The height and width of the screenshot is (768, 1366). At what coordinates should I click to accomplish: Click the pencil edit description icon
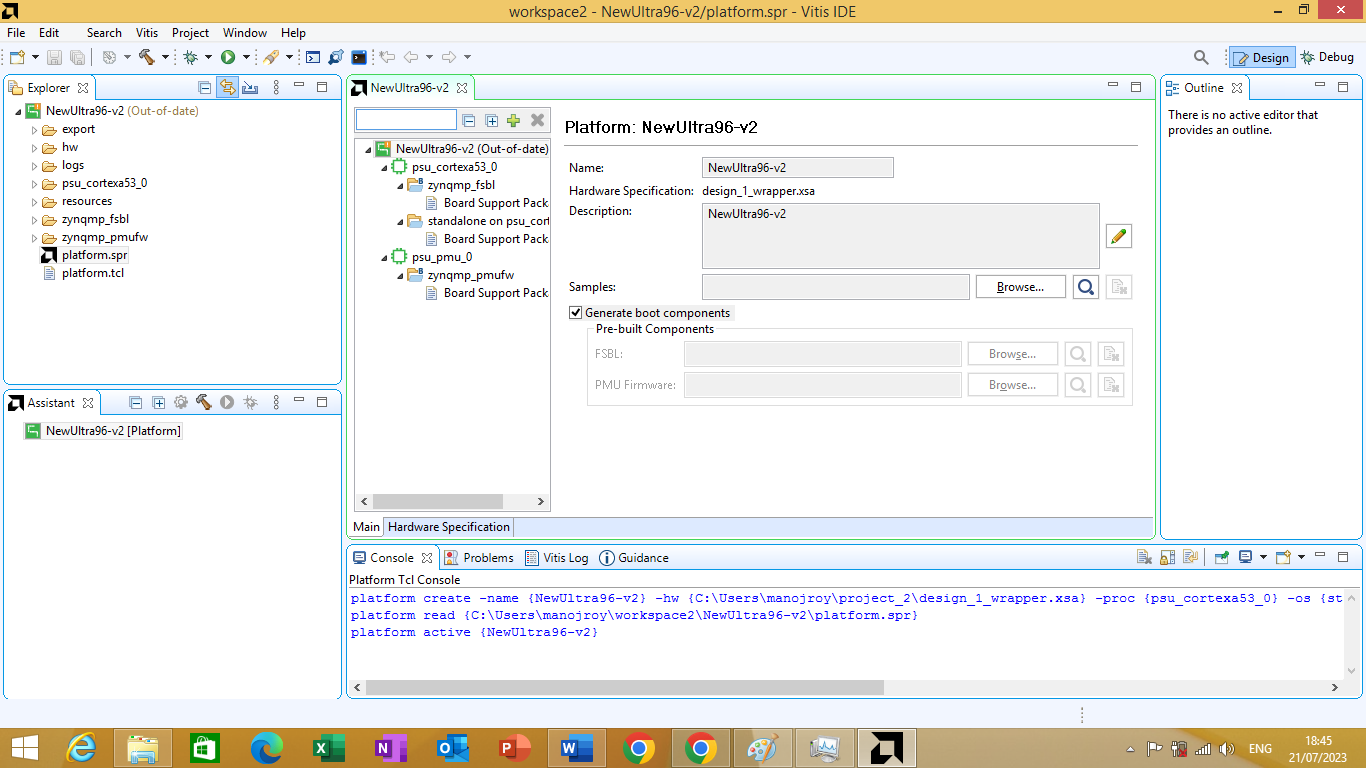(x=1119, y=236)
